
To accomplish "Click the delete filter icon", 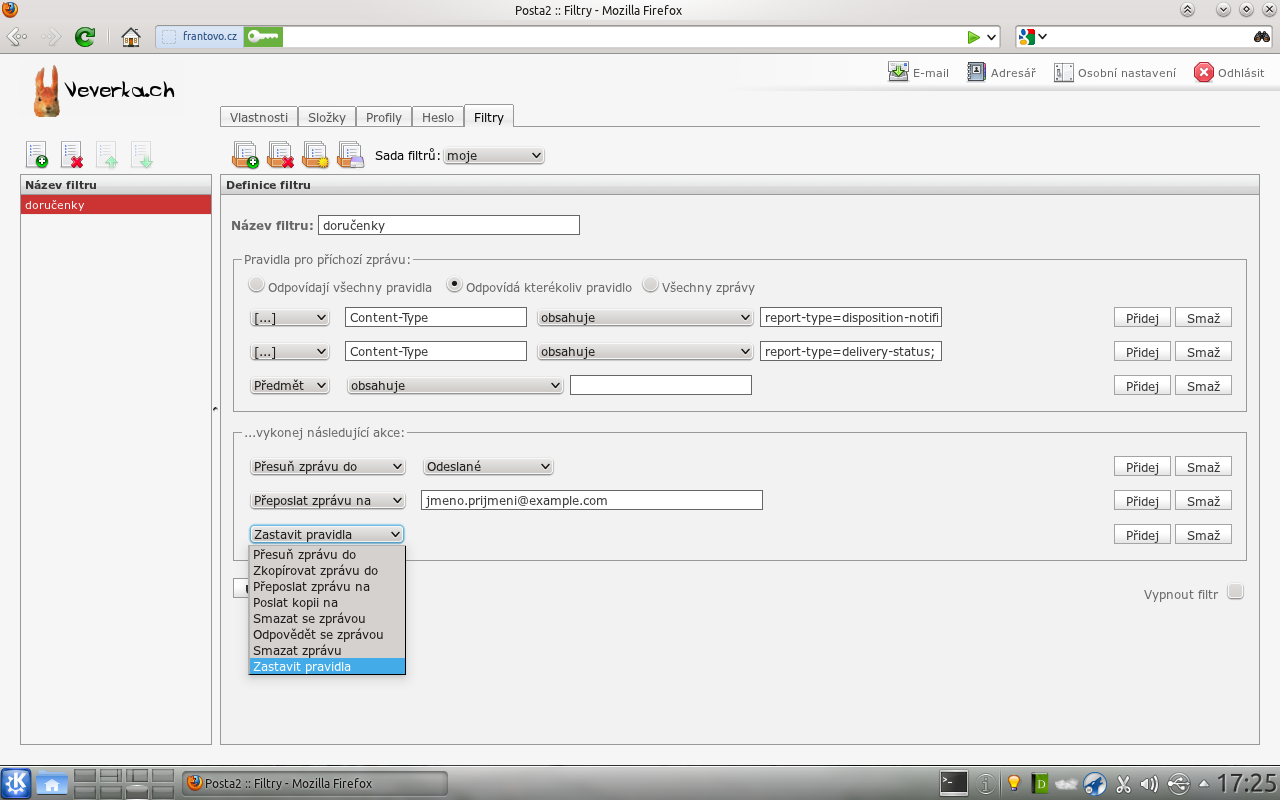I will pyautogui.click(x=72, y=155).
